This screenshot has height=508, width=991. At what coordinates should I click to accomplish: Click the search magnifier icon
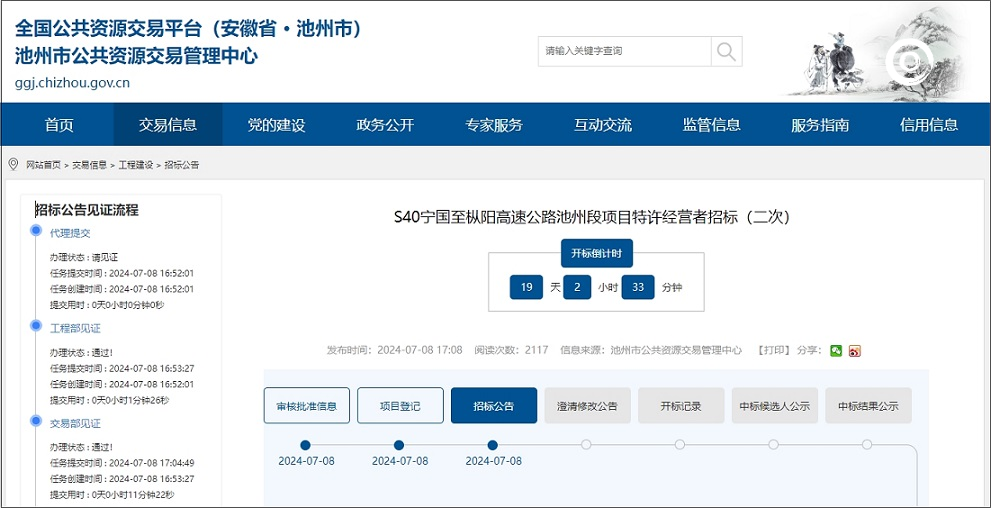click(x=727, y=51)
